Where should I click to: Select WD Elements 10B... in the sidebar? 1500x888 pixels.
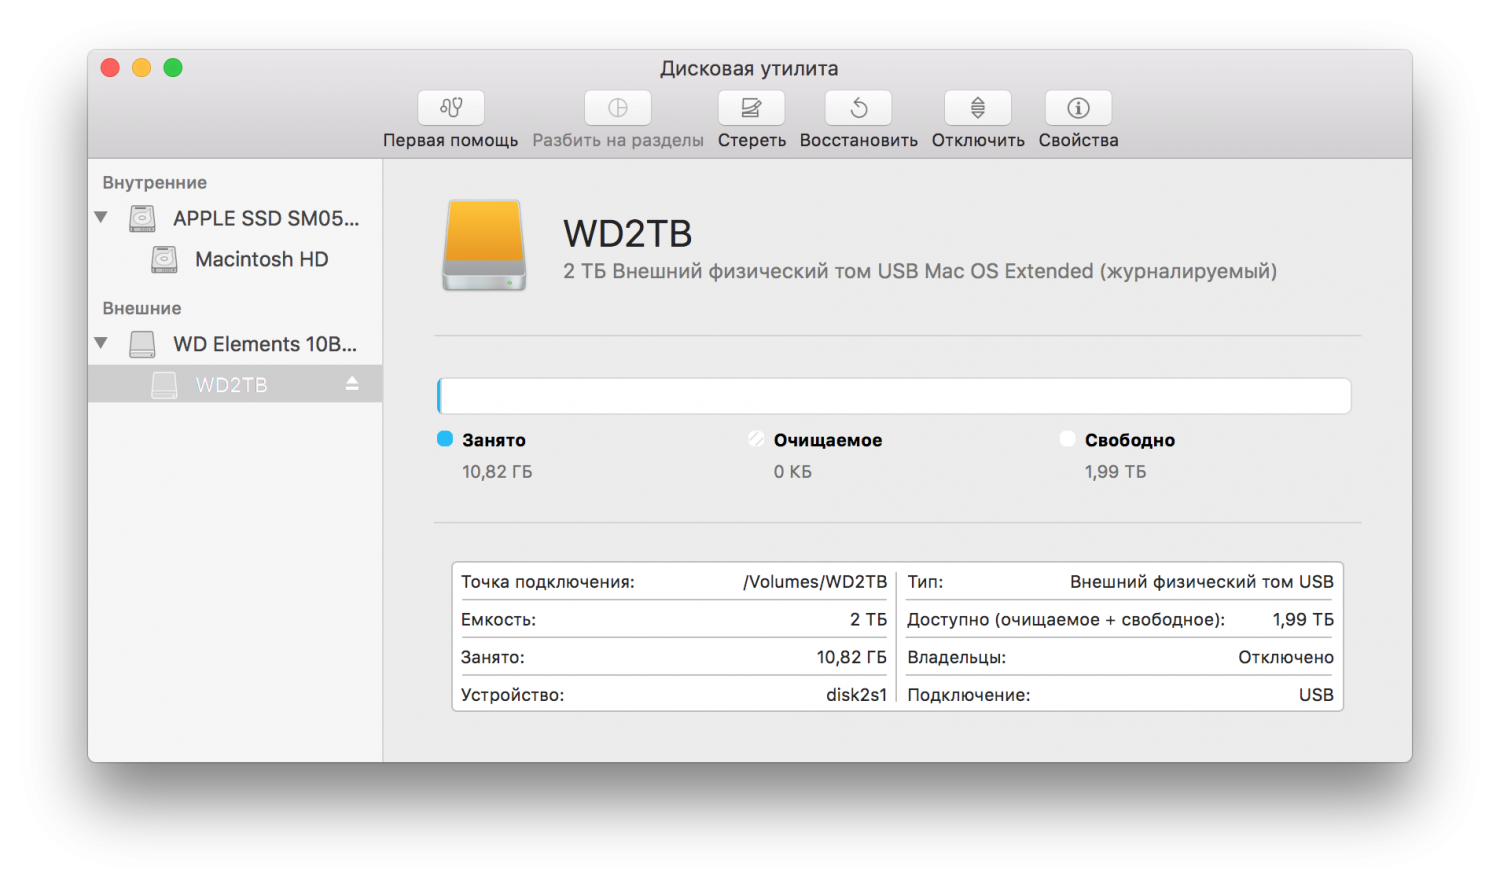coord(265,344)
